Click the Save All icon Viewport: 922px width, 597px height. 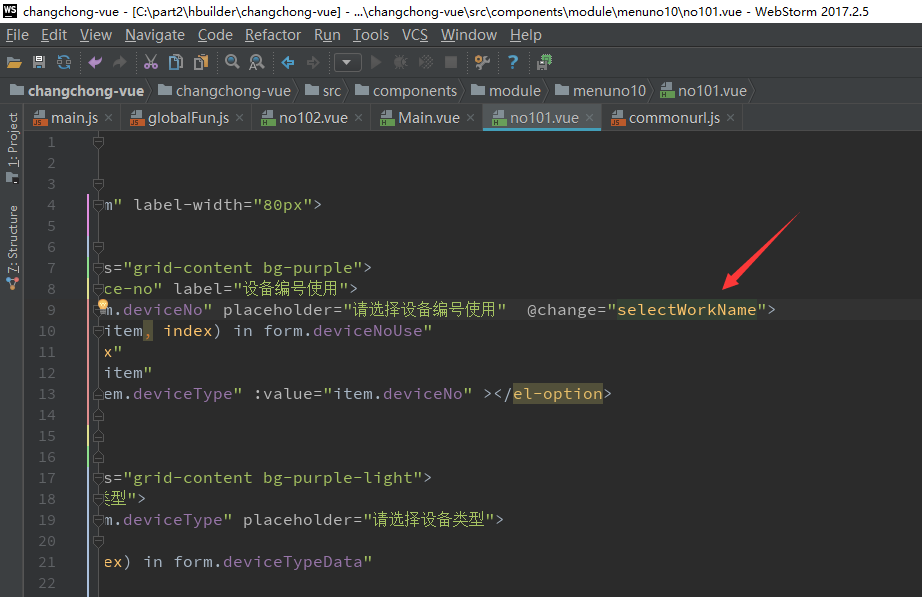click(x=38, y=62)
